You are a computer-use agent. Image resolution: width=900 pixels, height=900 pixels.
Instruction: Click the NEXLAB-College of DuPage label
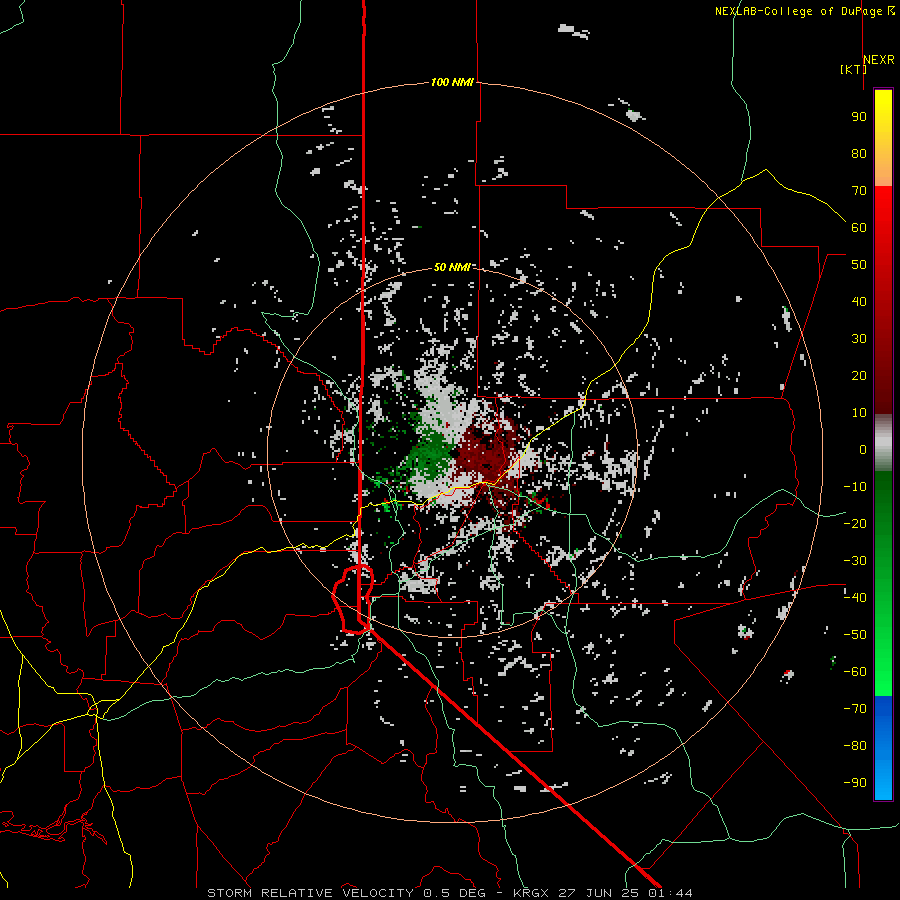[x=798, y=11]
